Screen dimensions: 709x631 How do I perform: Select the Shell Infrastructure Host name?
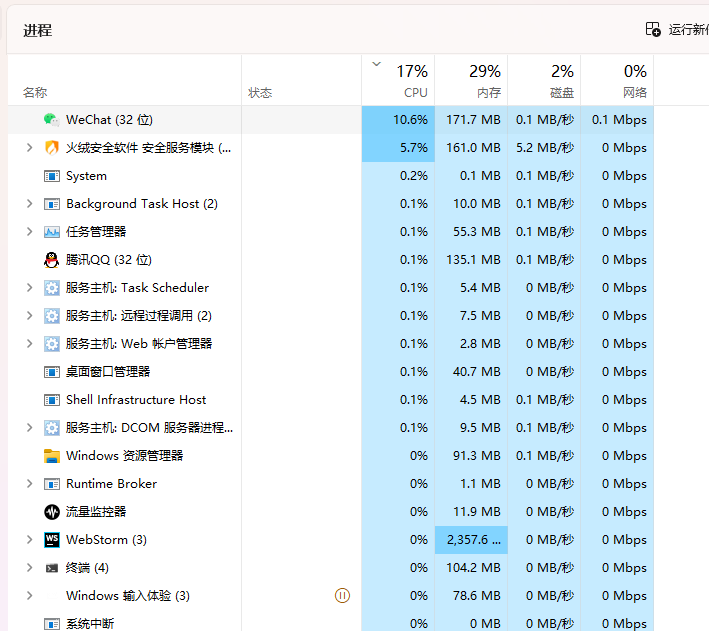click(x=136, y=400)
